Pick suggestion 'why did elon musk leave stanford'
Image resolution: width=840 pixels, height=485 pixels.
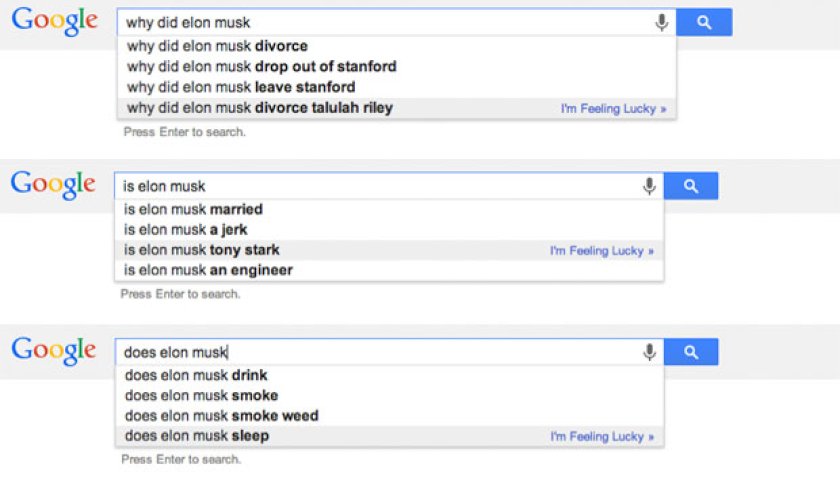coord(241,87)
